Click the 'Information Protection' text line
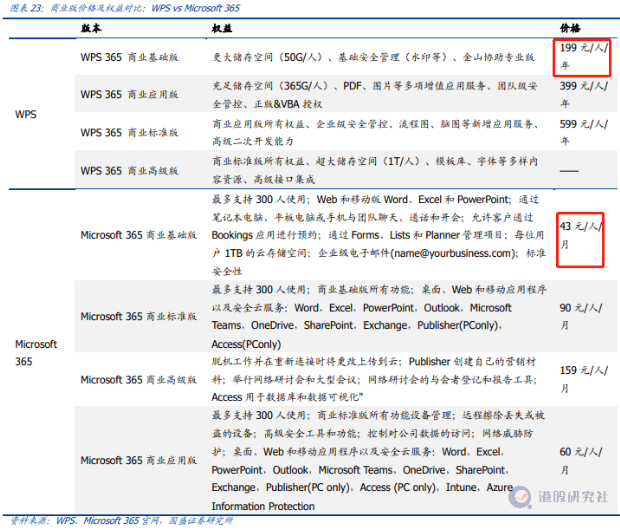Viewport: 620px width, 530px height. click(263, 506)
